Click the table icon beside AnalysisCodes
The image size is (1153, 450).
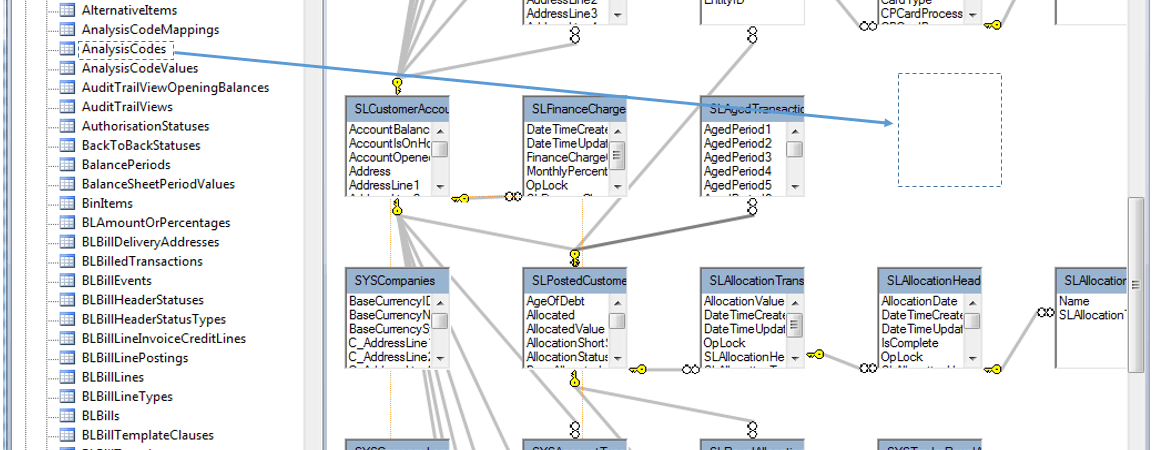[67, 49]
